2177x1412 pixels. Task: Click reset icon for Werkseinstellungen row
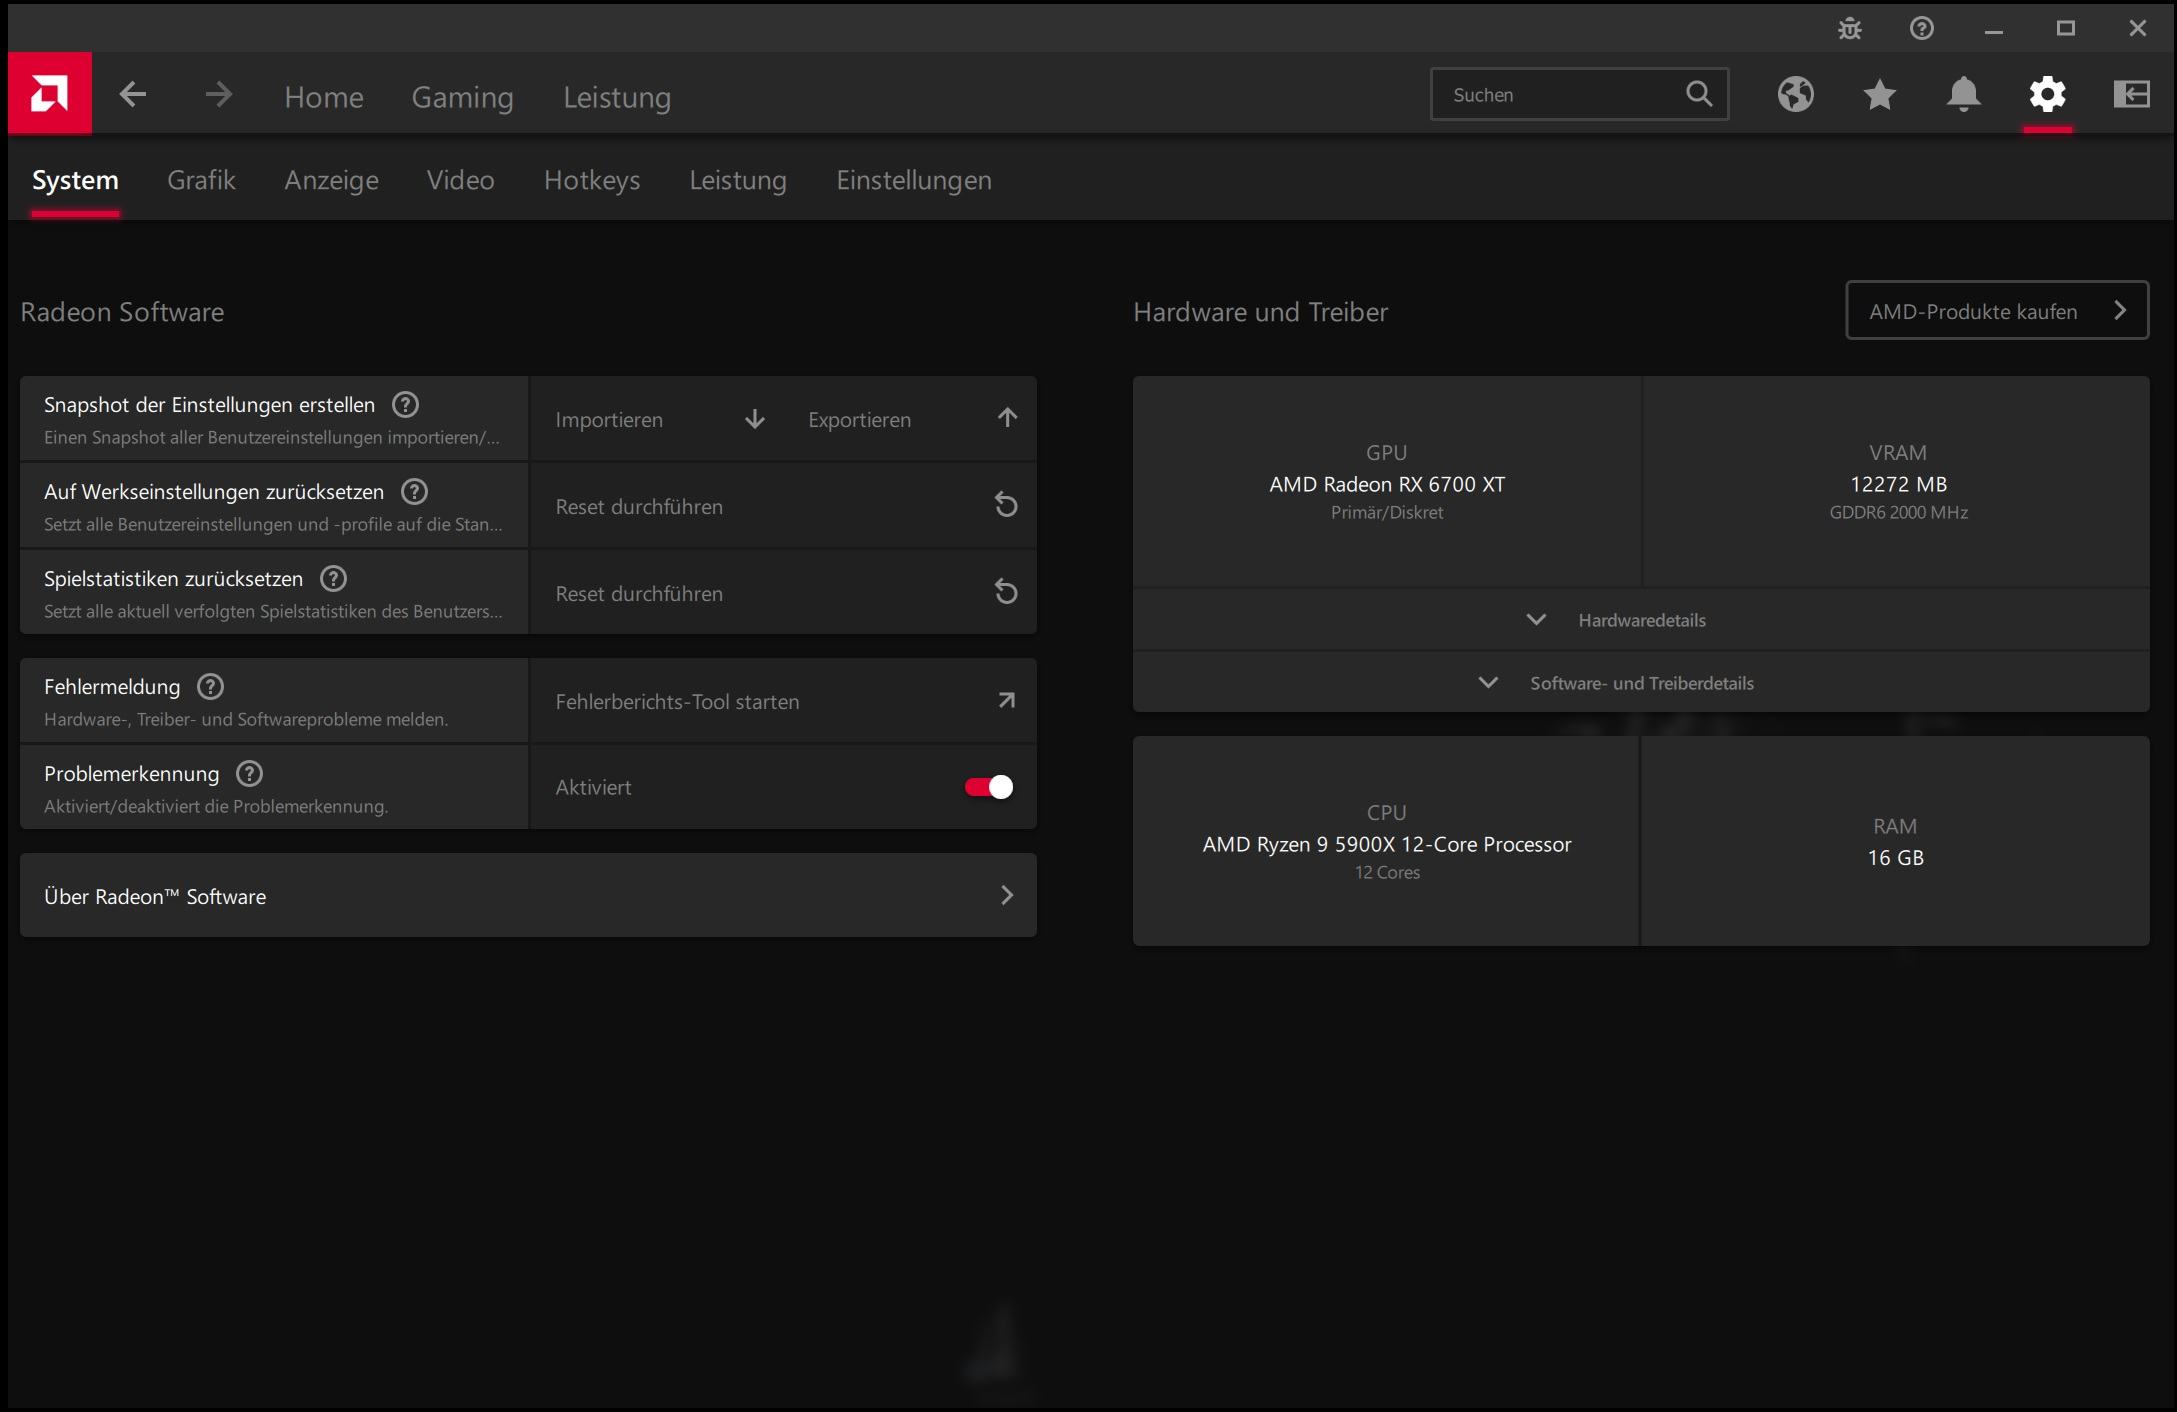point(1006,505)
